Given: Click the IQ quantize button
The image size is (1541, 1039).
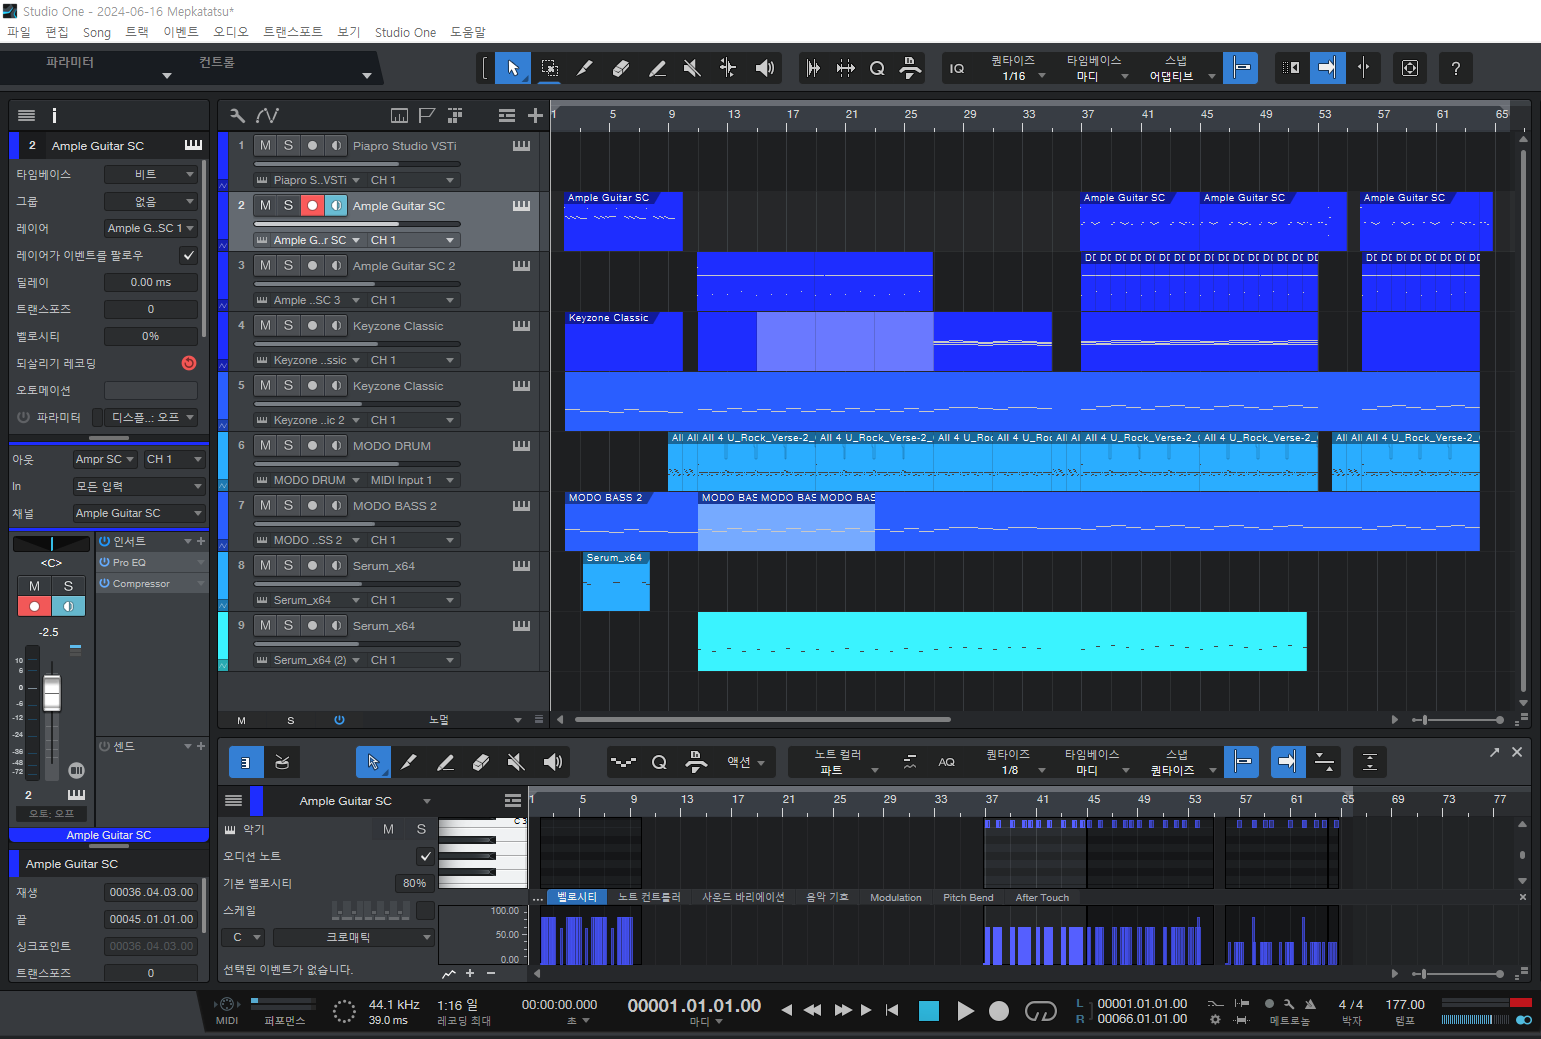Looking at the screenshot, I should point(957,68).
